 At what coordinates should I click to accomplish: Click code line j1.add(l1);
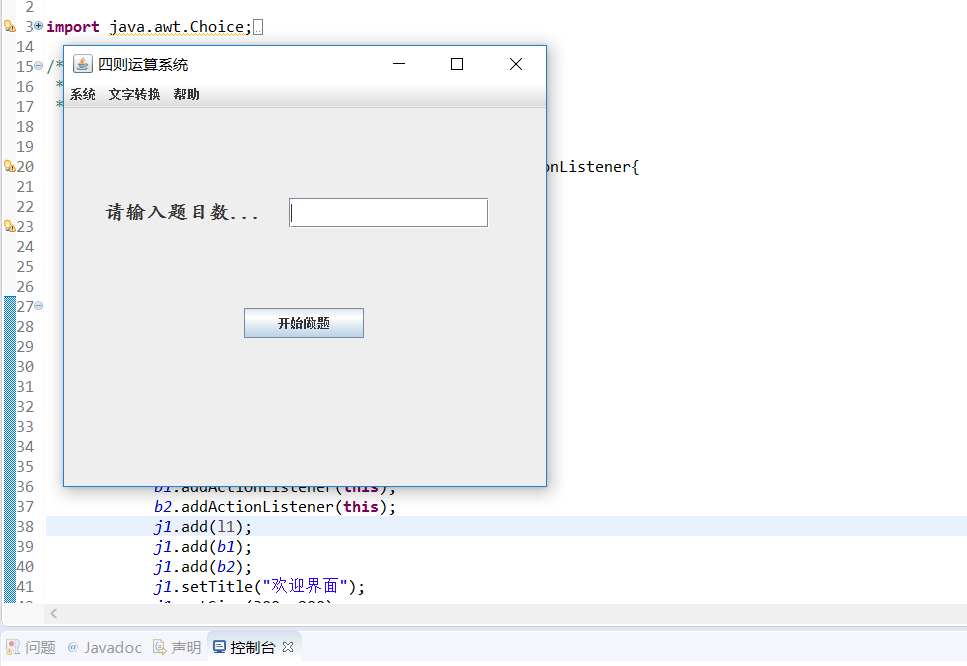[203, 527]
